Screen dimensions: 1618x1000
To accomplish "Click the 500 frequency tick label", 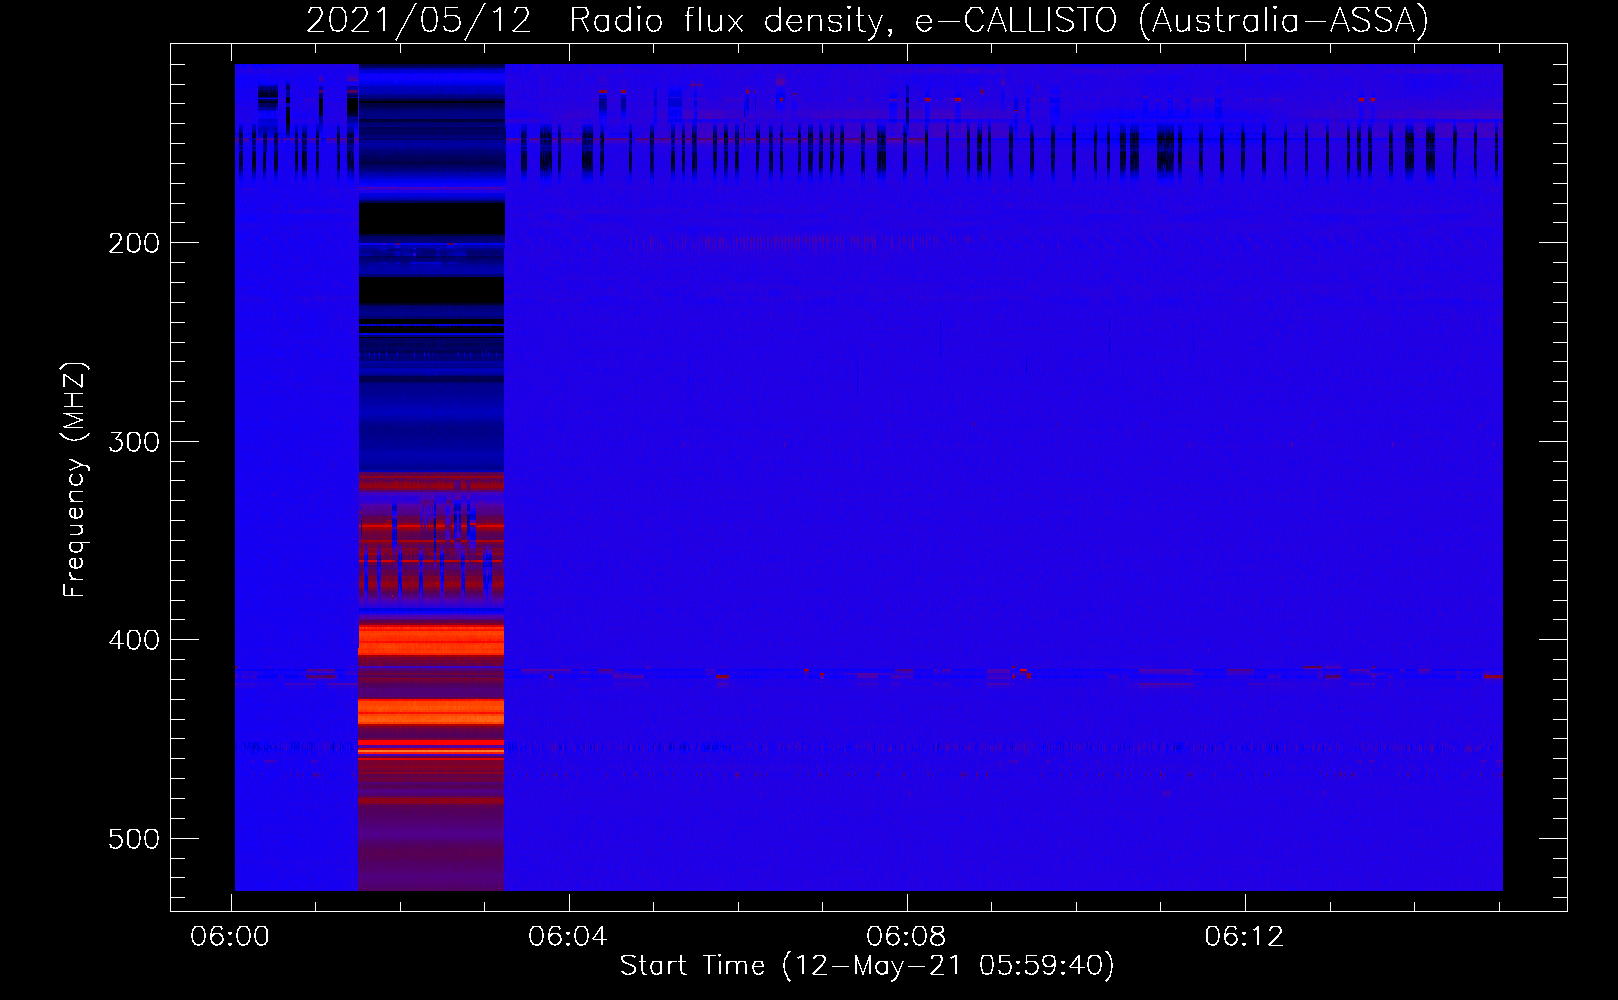I will pos(134,839).
